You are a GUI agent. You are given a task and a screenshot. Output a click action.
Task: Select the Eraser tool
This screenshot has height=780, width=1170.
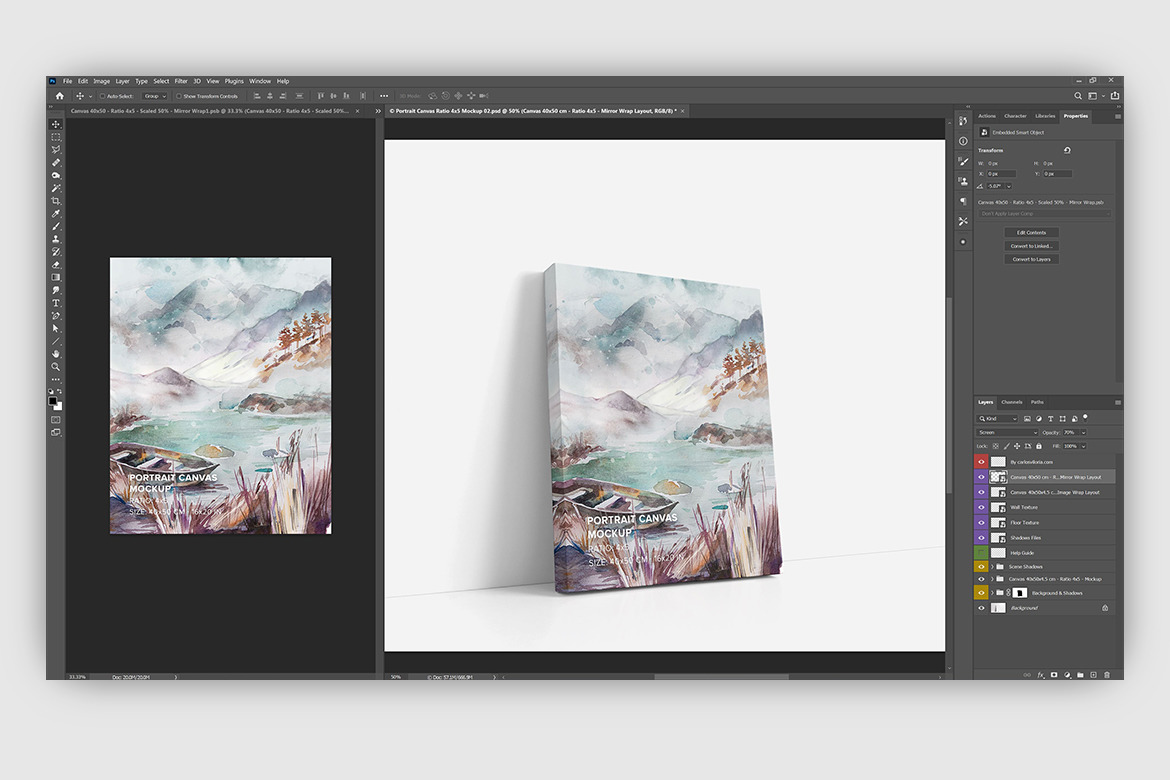(56, 264)
